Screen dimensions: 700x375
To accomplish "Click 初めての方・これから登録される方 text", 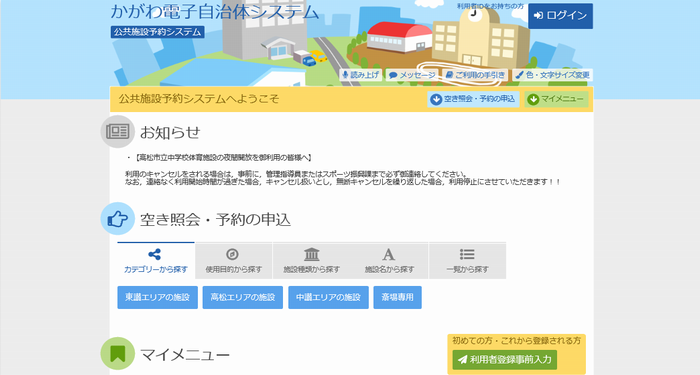I will pos(517,341).
